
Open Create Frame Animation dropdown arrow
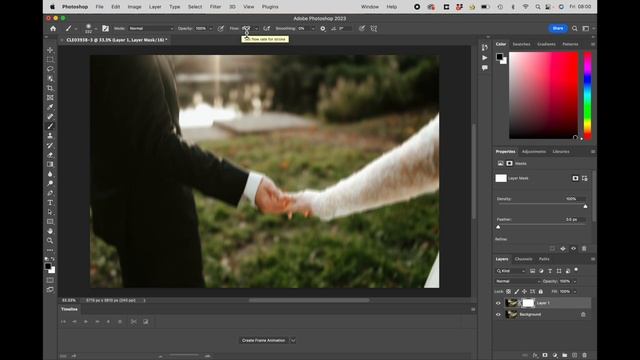point(293,340)
